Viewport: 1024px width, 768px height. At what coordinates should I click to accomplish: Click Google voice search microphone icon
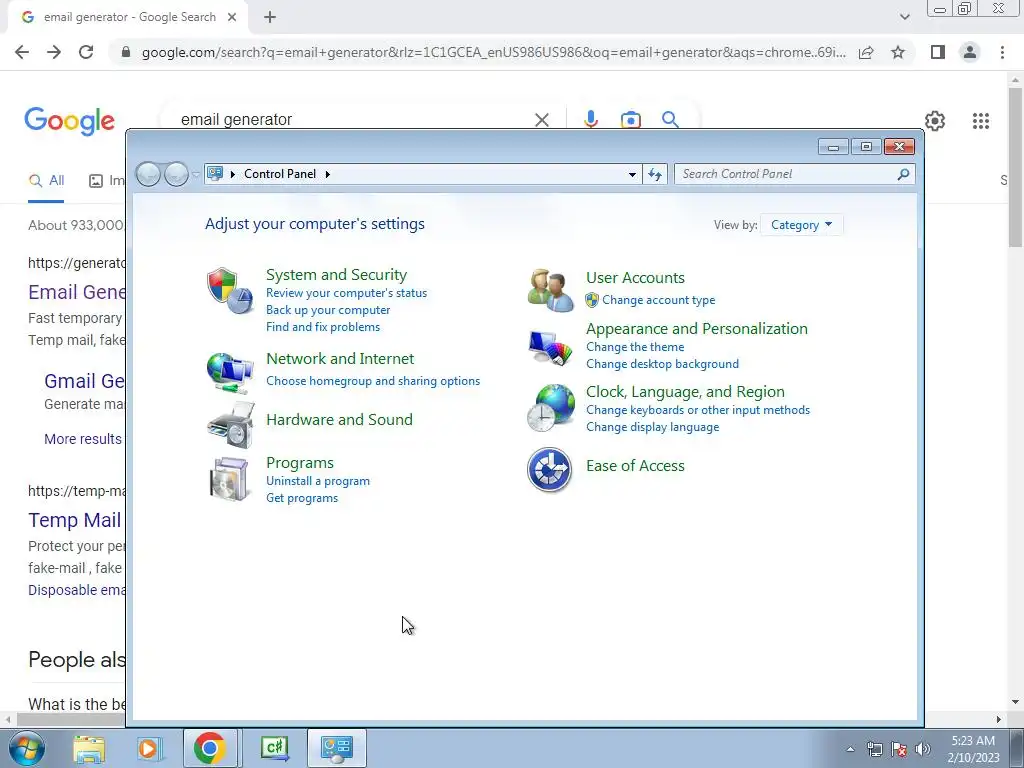590,120
